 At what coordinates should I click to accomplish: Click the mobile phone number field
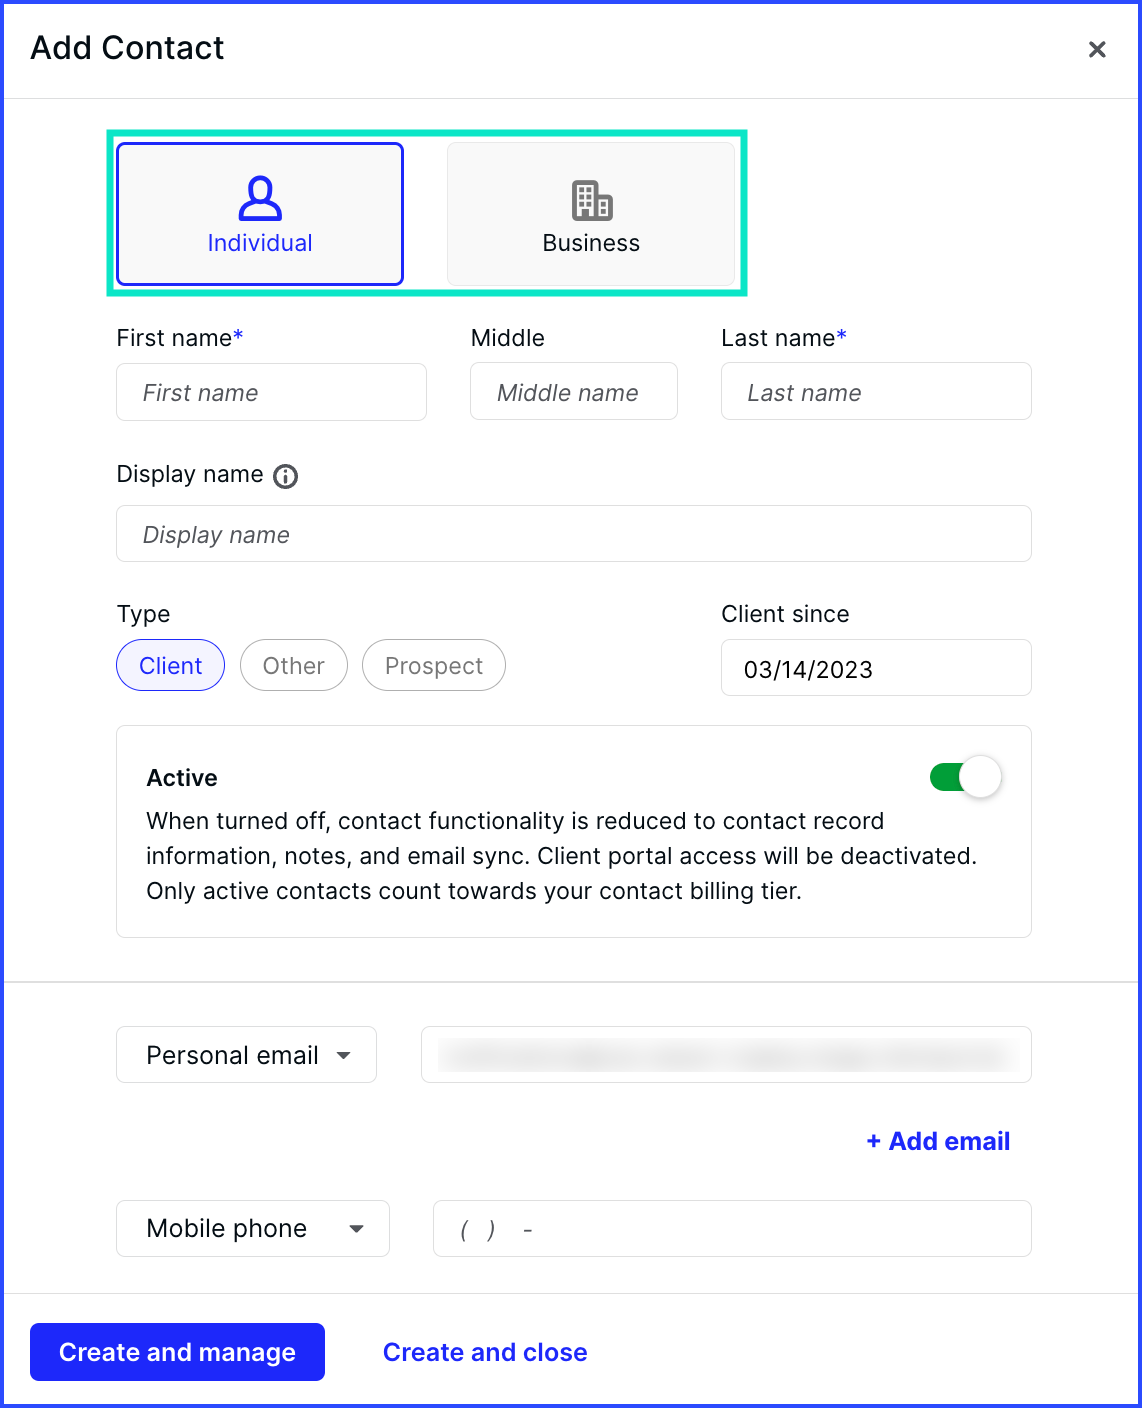coord(732,1228)
